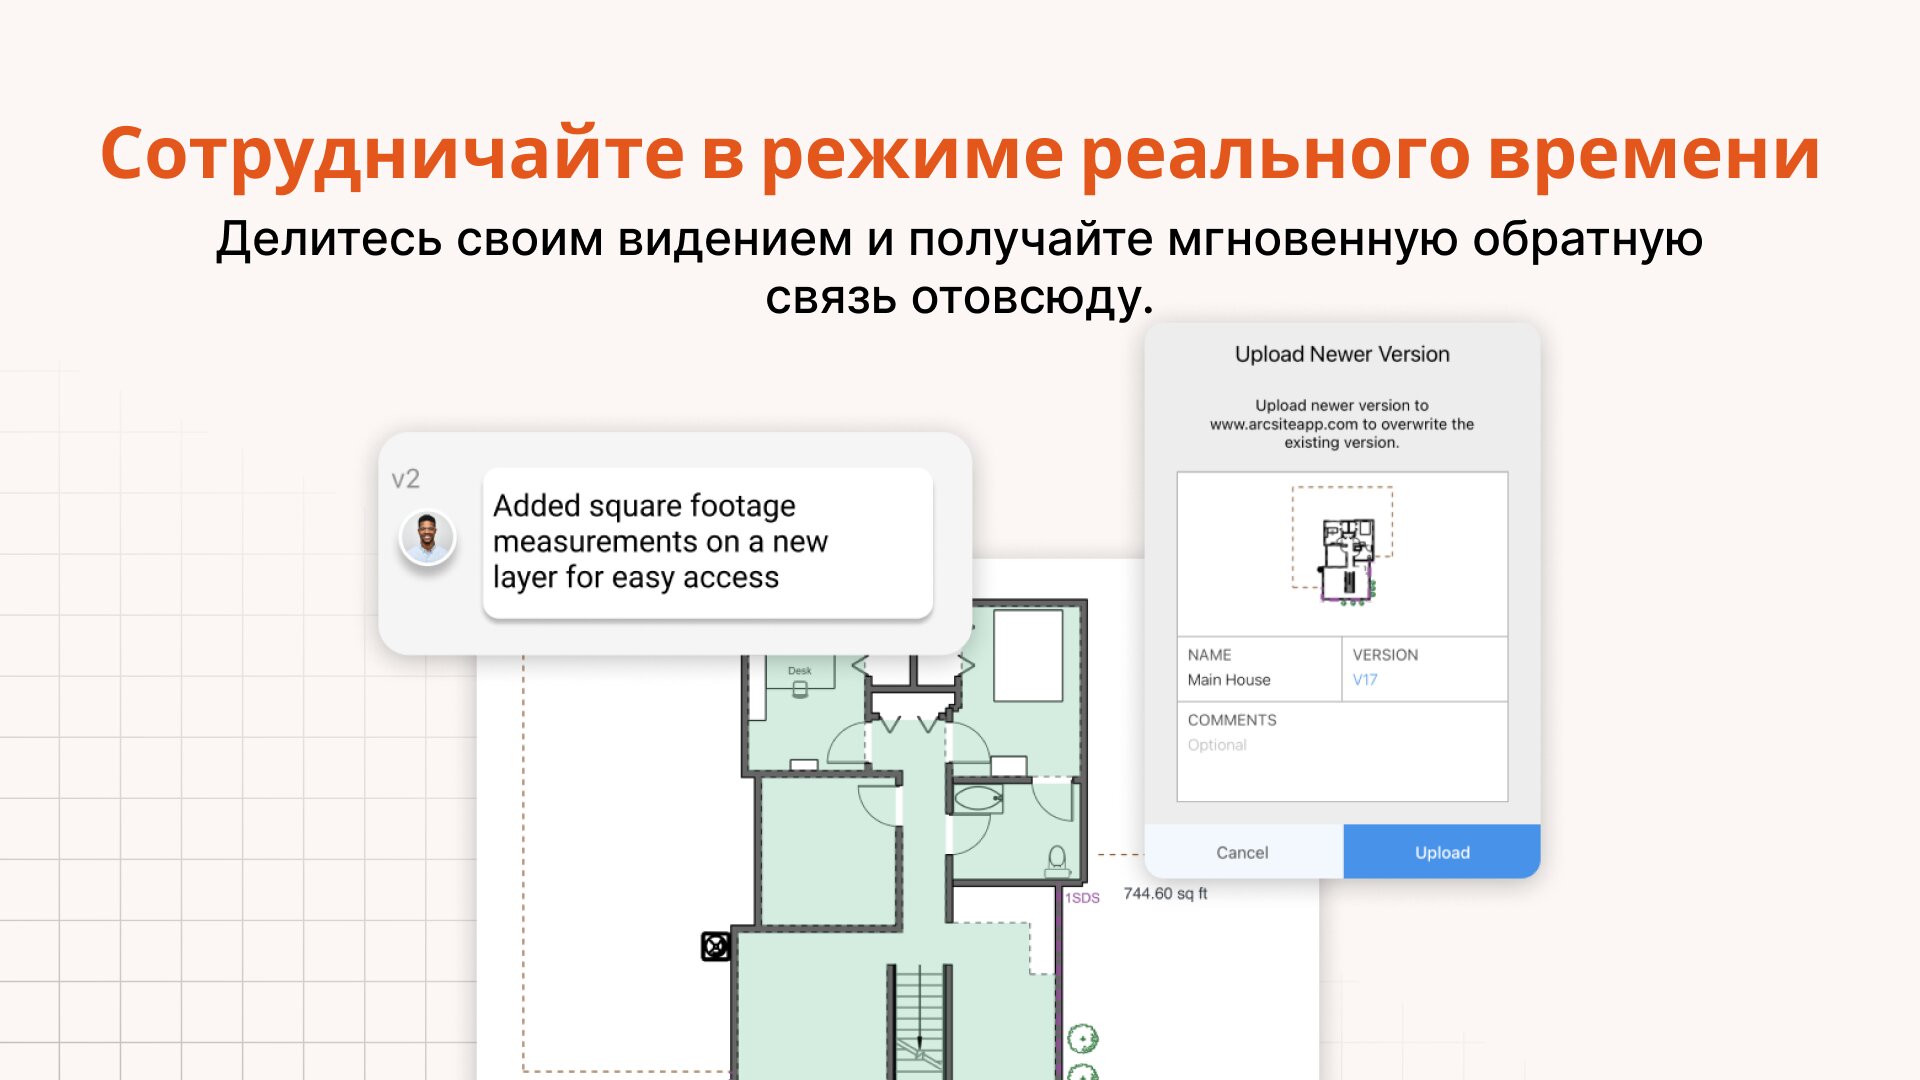This screenshot has width=1920, height=1080.
Task: Click the 744.60 sq ft measurement label
Action: [1165, 894]
